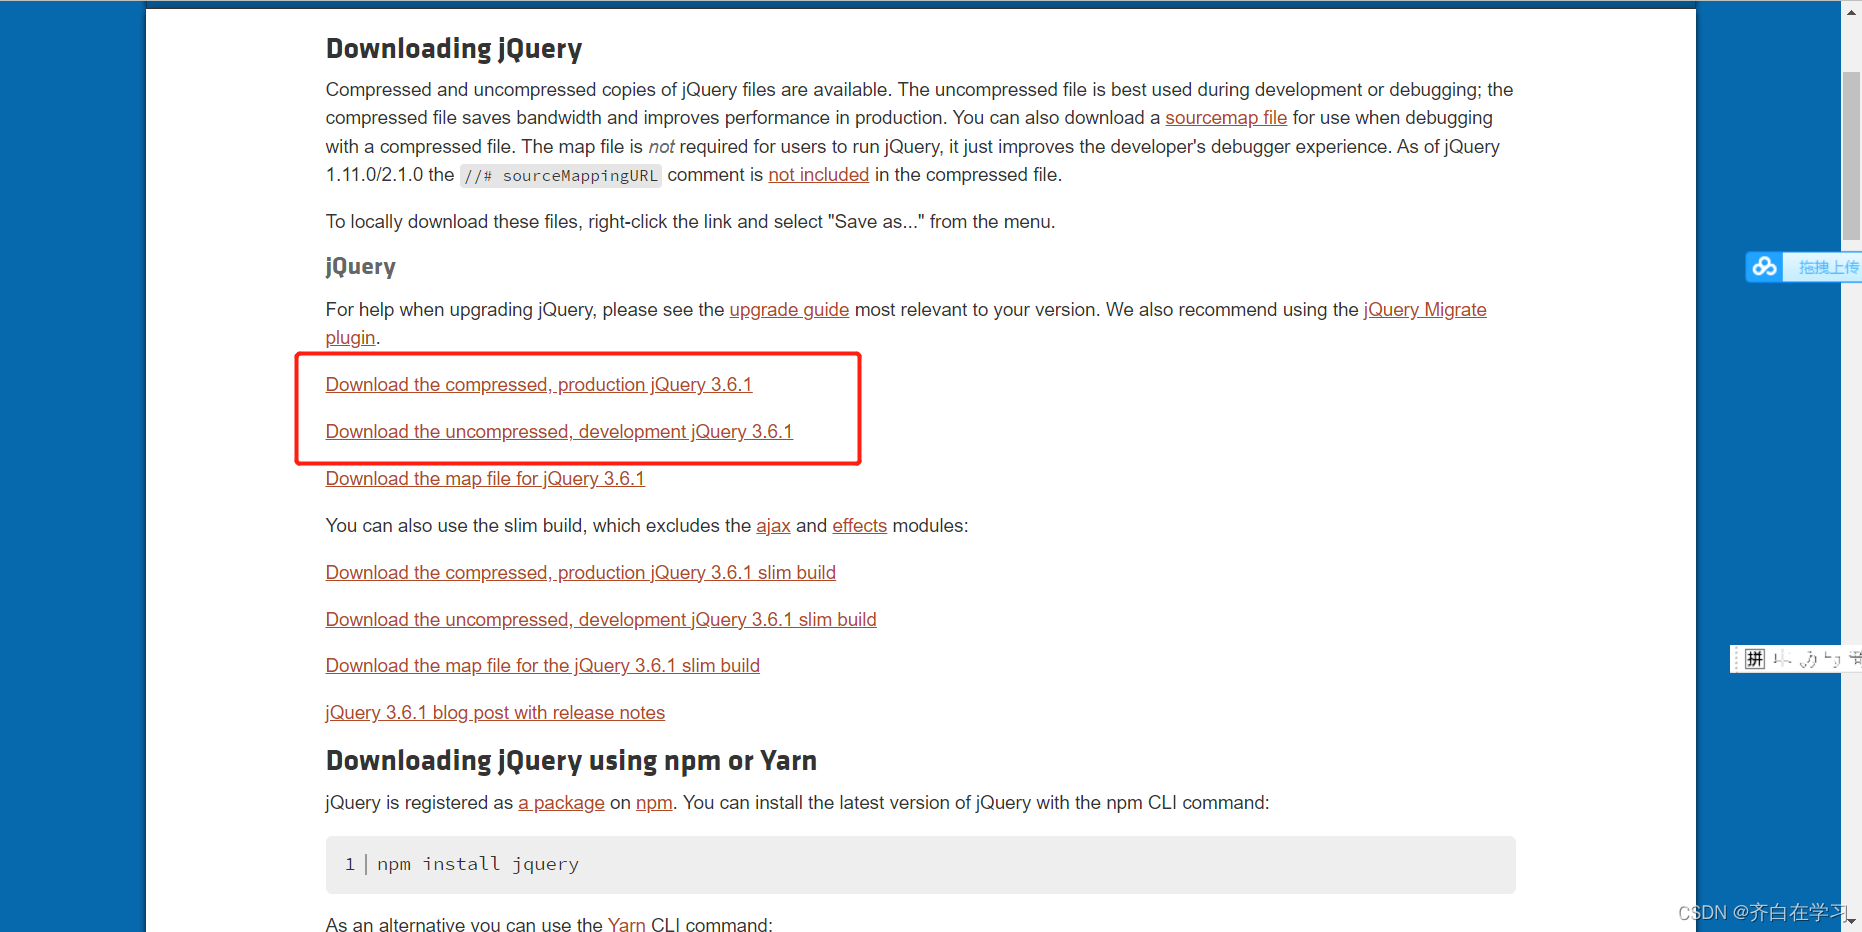Click the Baidu cloud upload icon

coord(1765,267)
